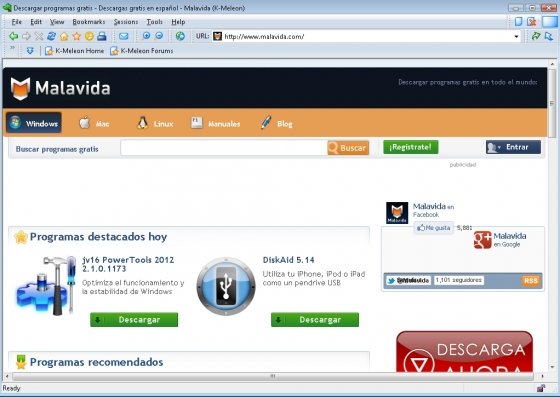The width and height of the screenshot is (560, 397).
Task: Select the Linux tab
Action: coord(155,124)
